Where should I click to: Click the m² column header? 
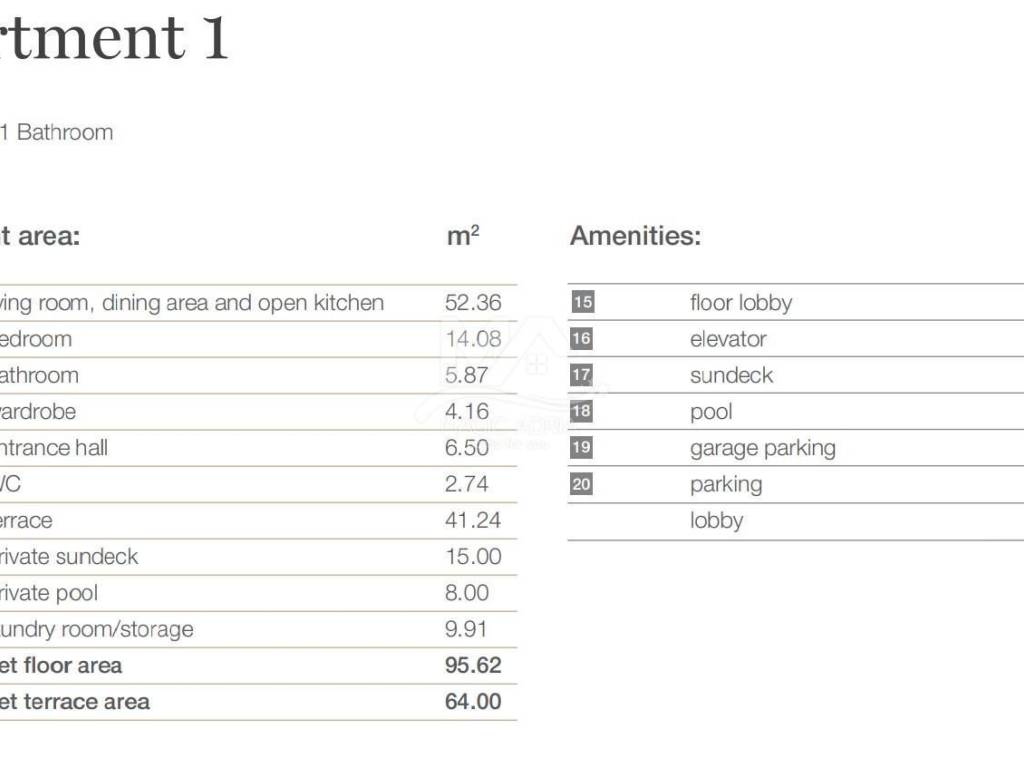[463, 235]
